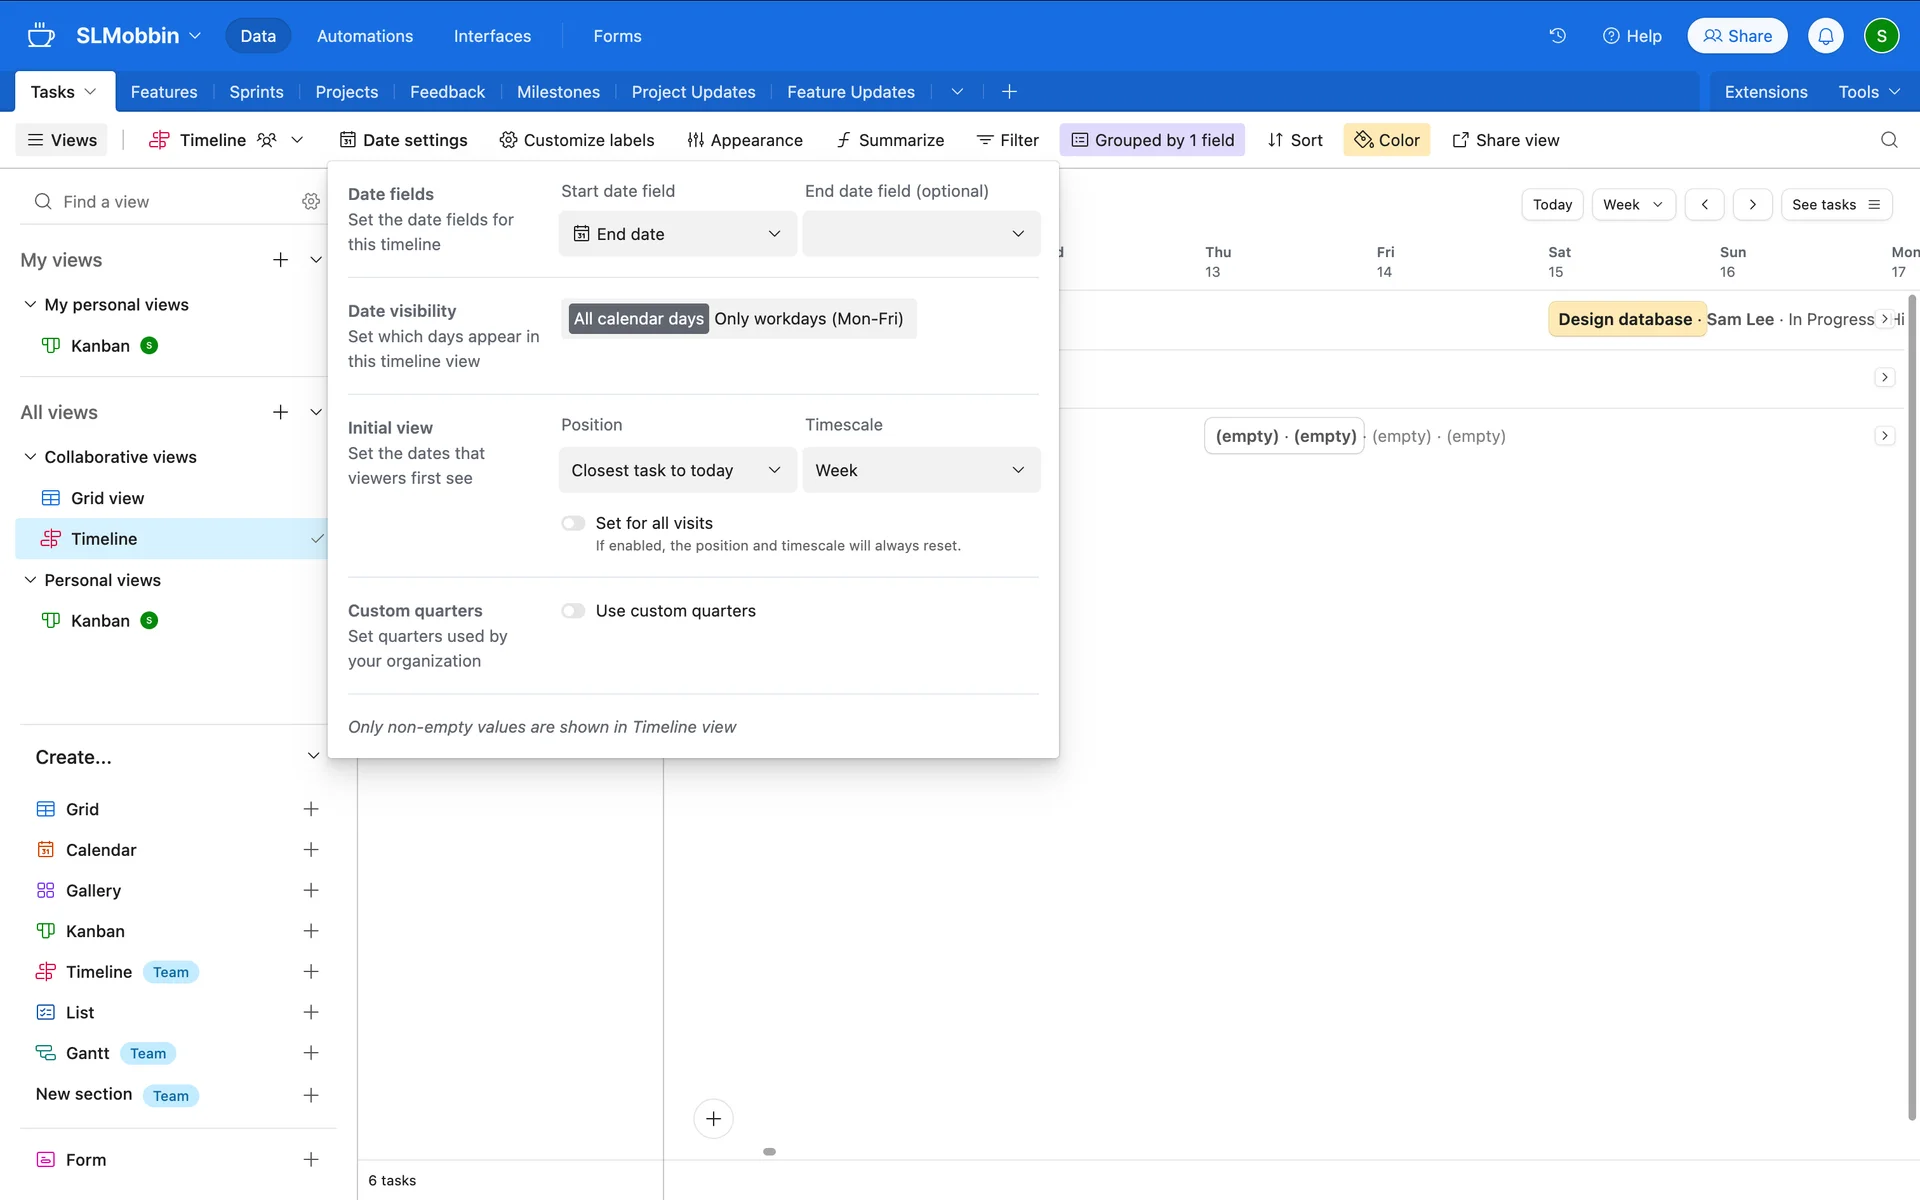This screenshot has height=1200, width=1920.
Task: Open the Timescale Week dropdown
Action: [920, 470]
